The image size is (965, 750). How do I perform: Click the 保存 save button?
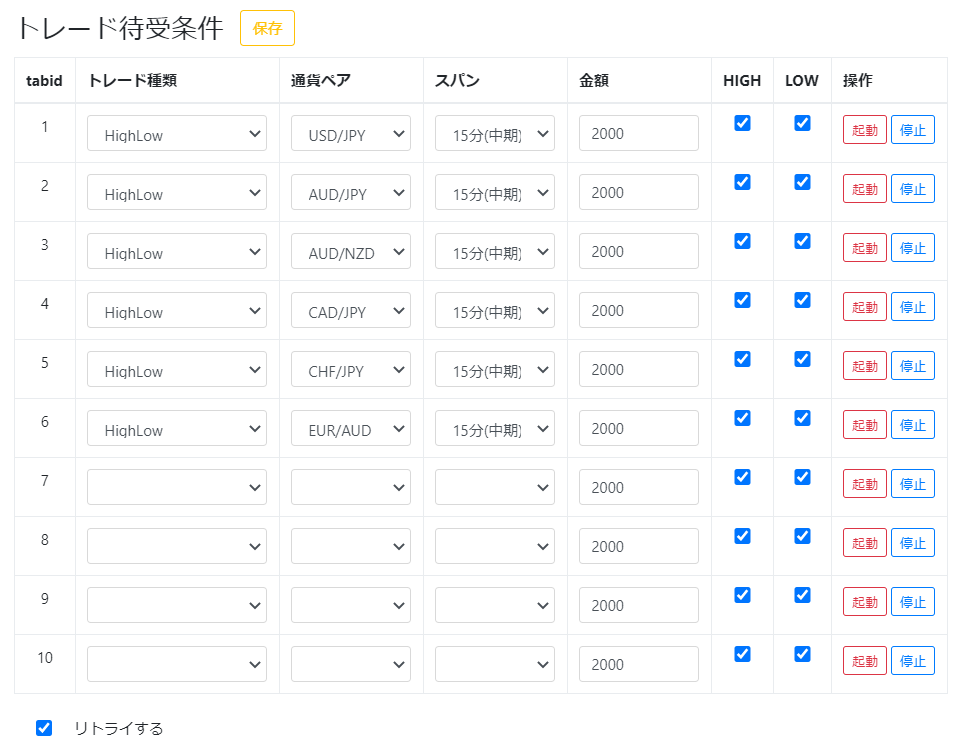click(267, 28)
